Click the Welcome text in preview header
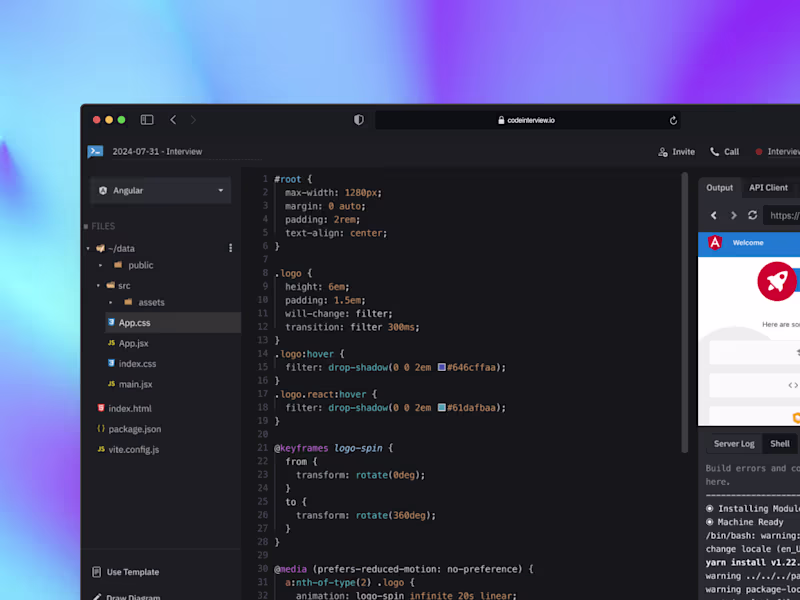This screenshot has width=800, height=600. point(748,243)
